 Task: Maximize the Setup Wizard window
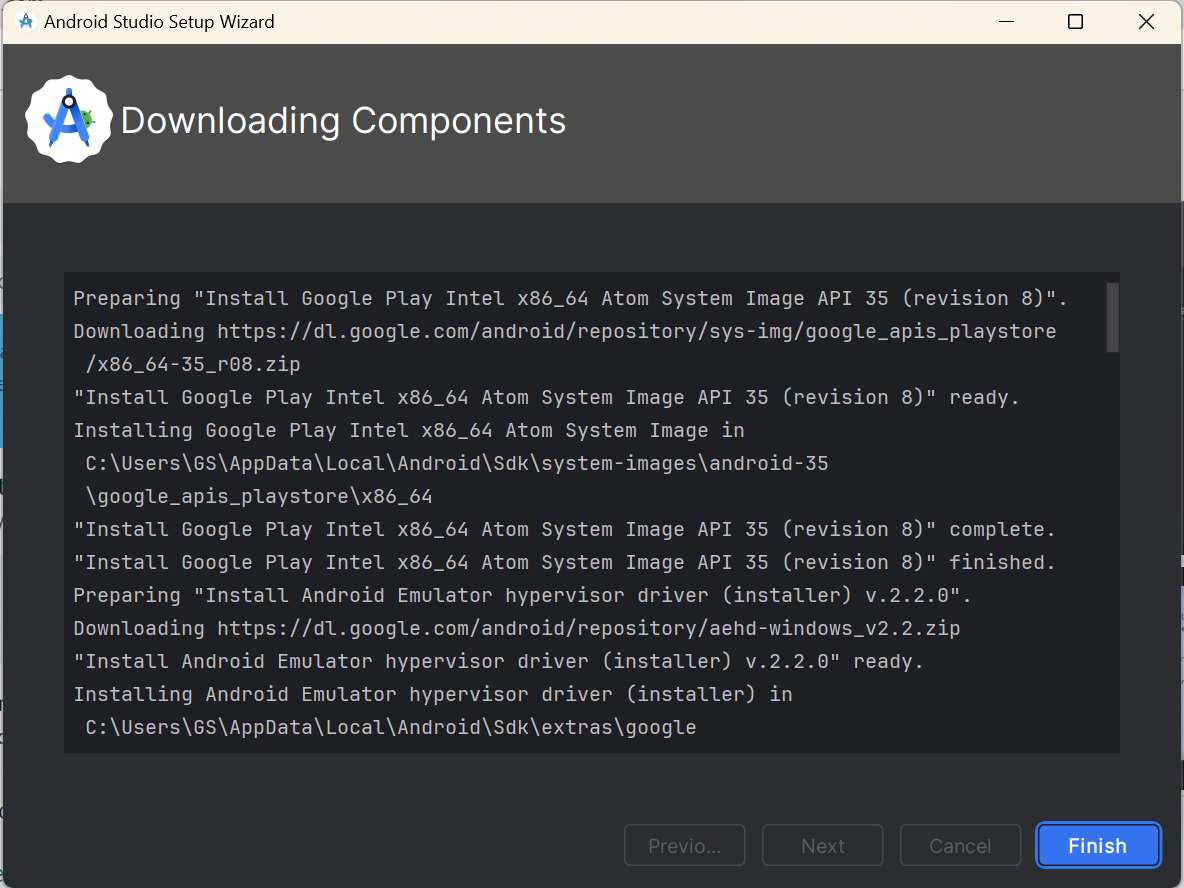(1075, 21)
